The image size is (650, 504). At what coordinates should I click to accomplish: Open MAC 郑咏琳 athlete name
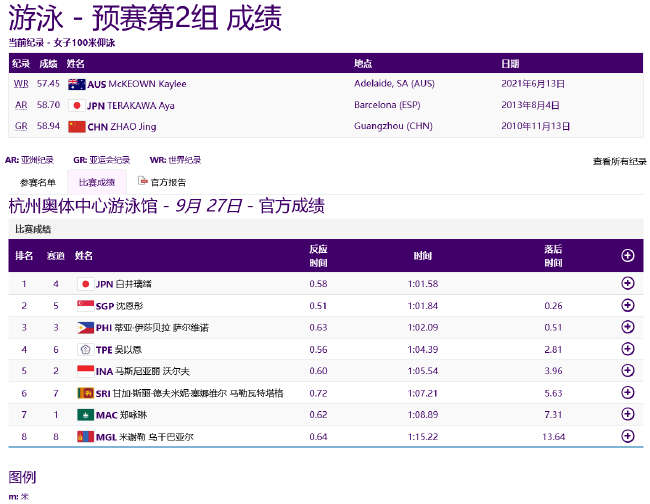[x=121, y=415]
